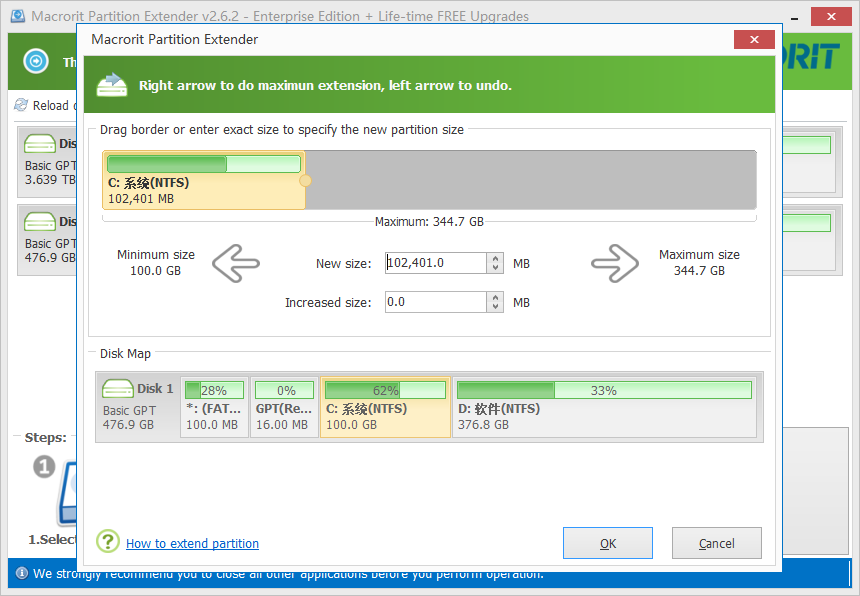Select C: 100.0 GB partition in Disk Map
Screen dimensions: 860x596
(x=385, y=407)
